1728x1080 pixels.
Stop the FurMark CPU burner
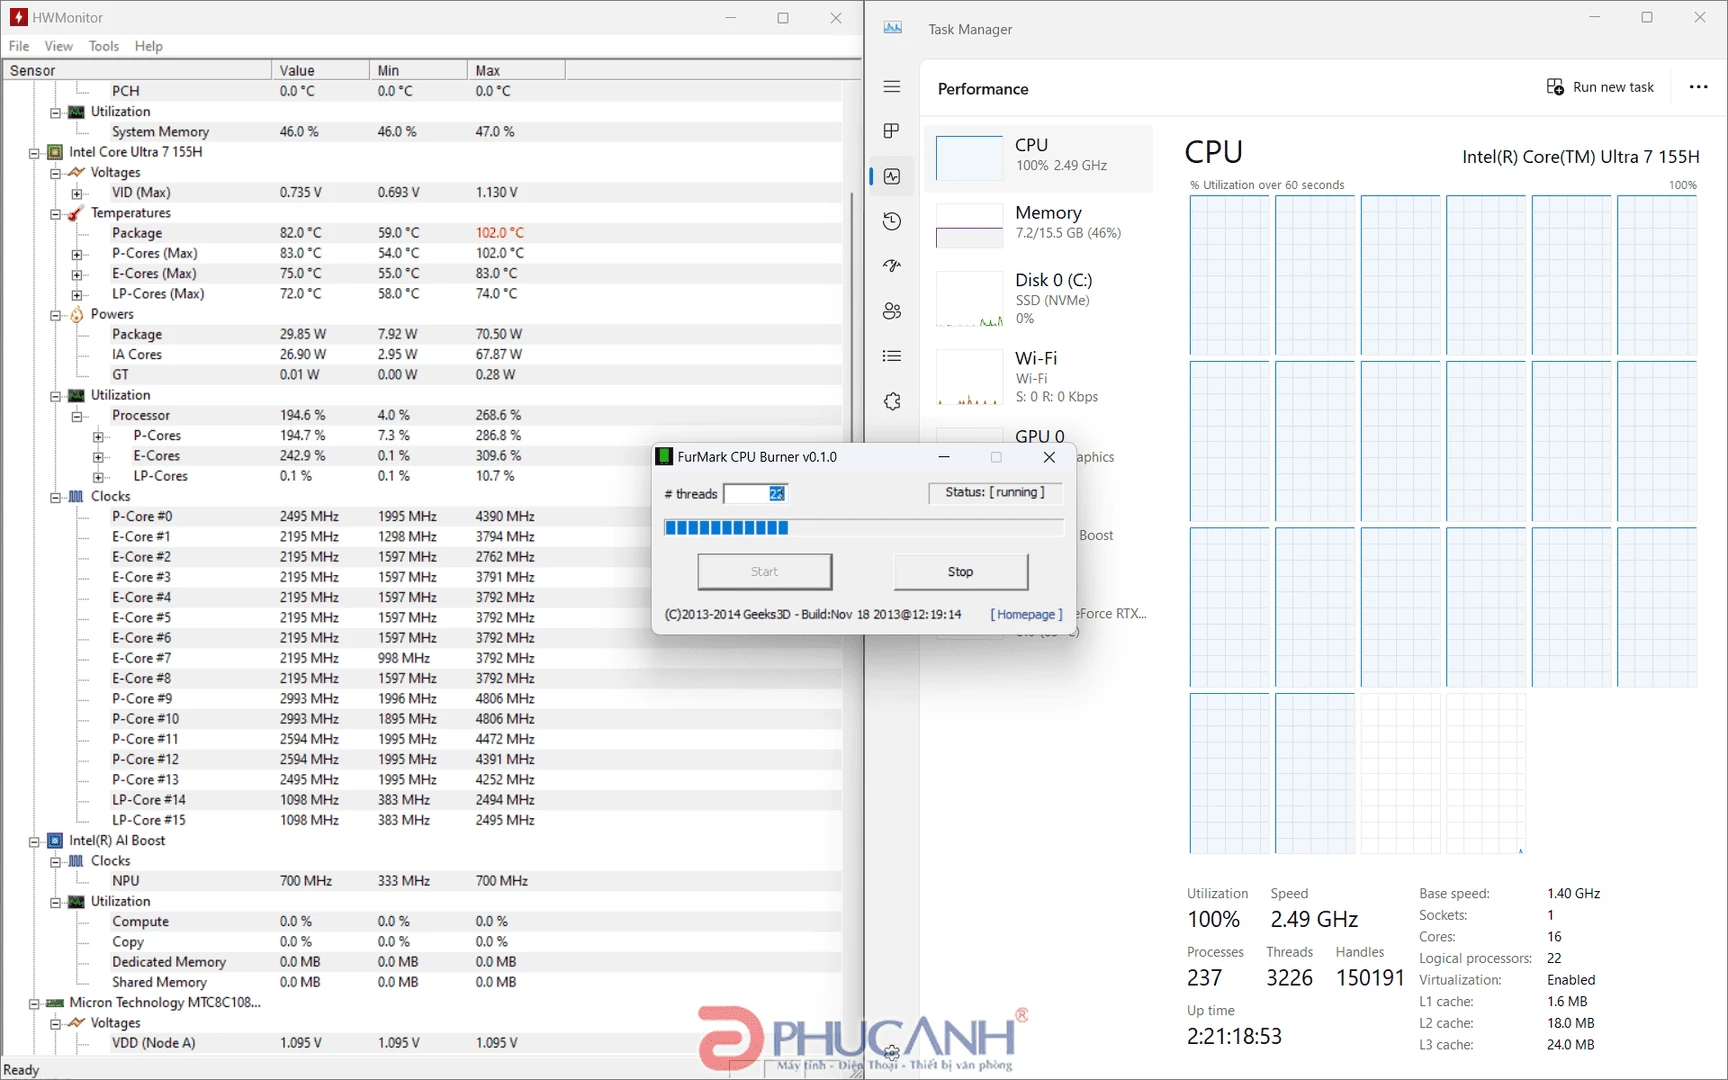pyautogui.click(x=960, y=572)
